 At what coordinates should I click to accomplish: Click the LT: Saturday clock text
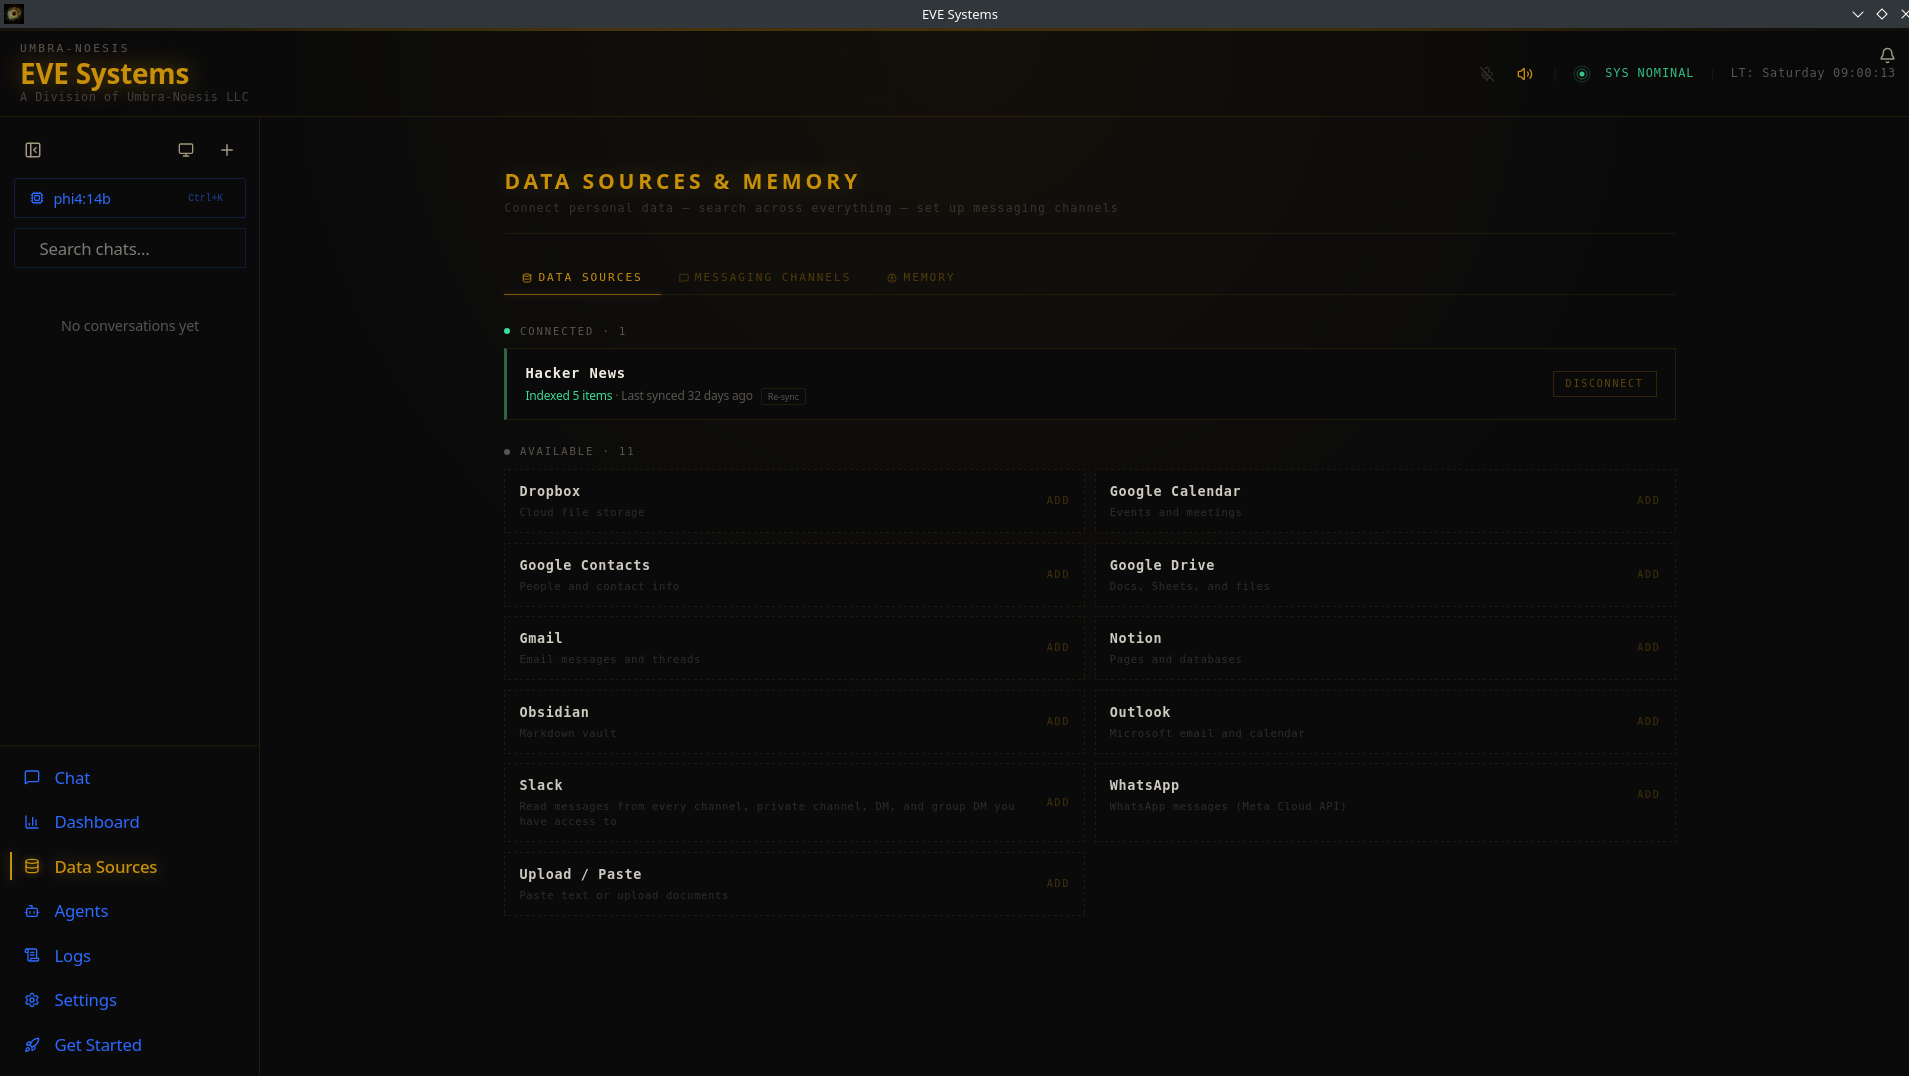point(1813,73)
